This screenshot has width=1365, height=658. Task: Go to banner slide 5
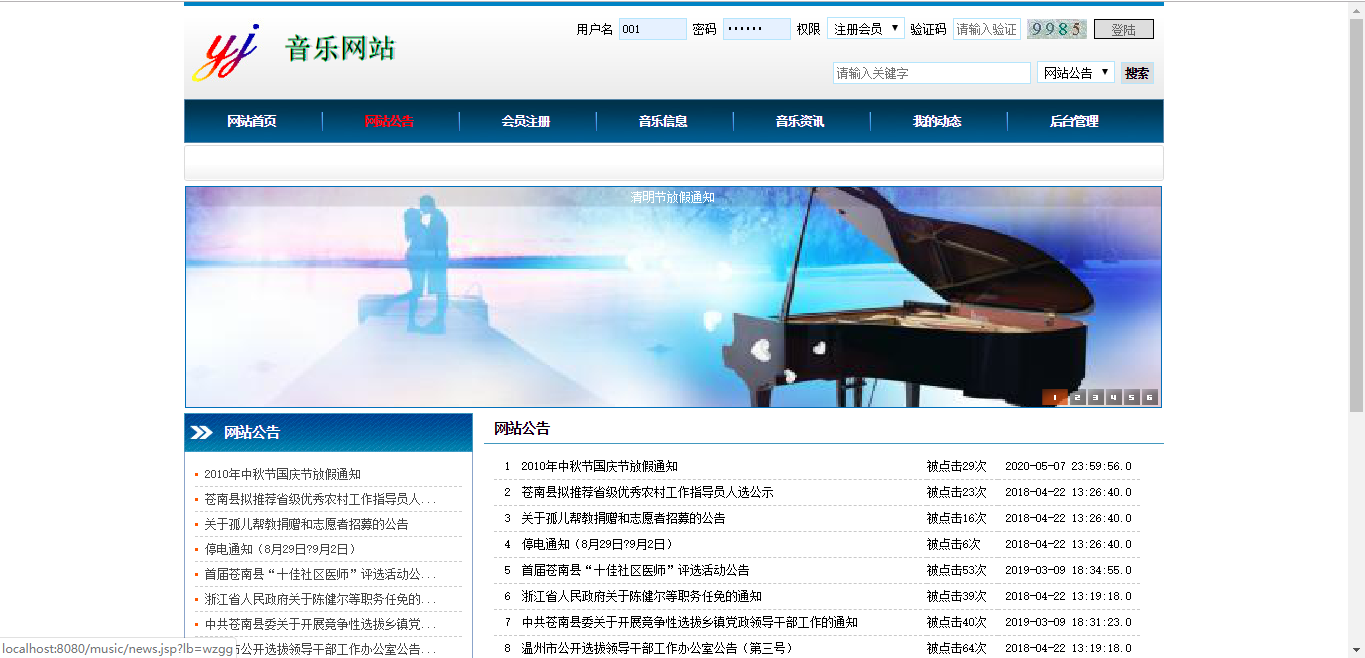point(1132,397)
